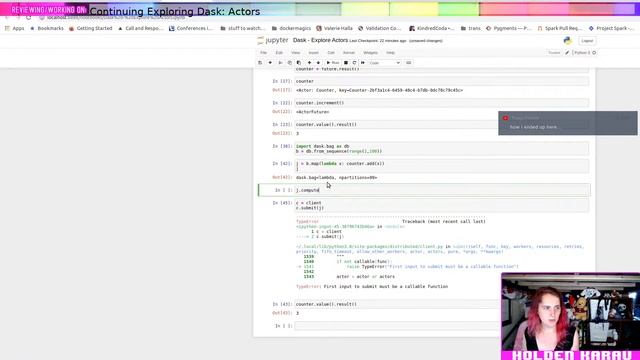Open the Valerie Halla bookmark
640x360 pixels.
pyautogui.click(x=334, y=28)
